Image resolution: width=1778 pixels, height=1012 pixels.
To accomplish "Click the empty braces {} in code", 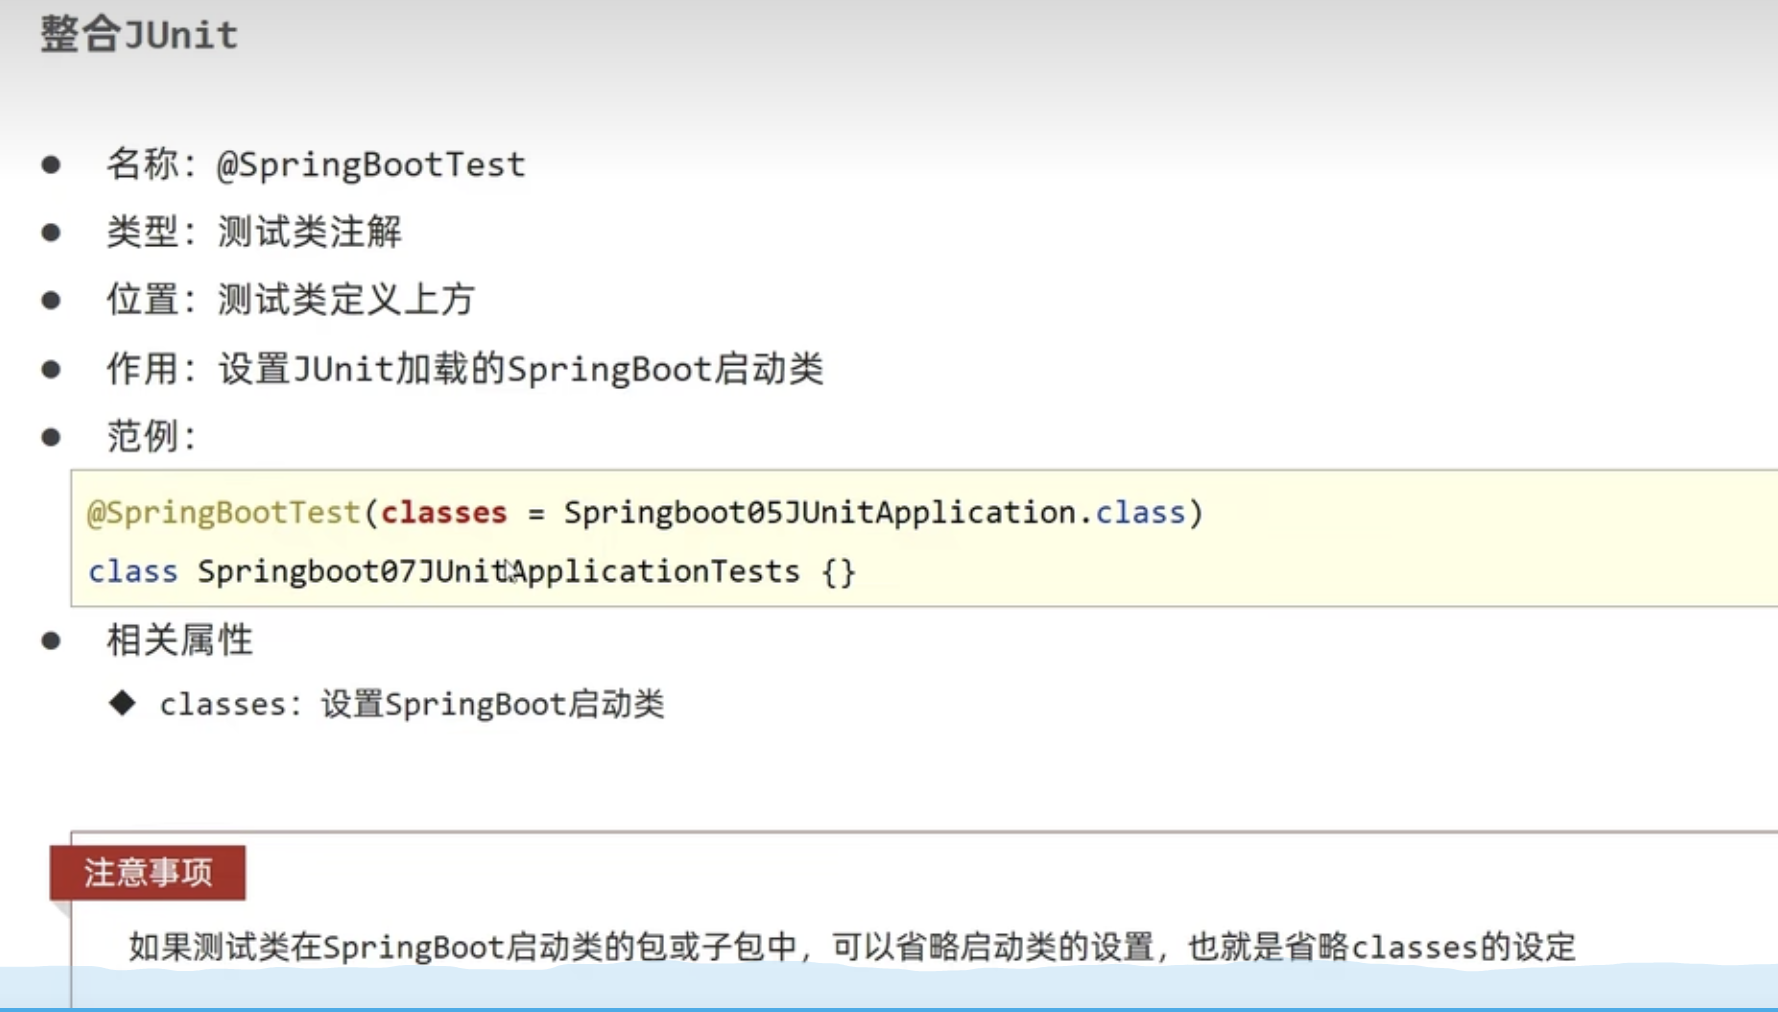I will tap(838, 572).
